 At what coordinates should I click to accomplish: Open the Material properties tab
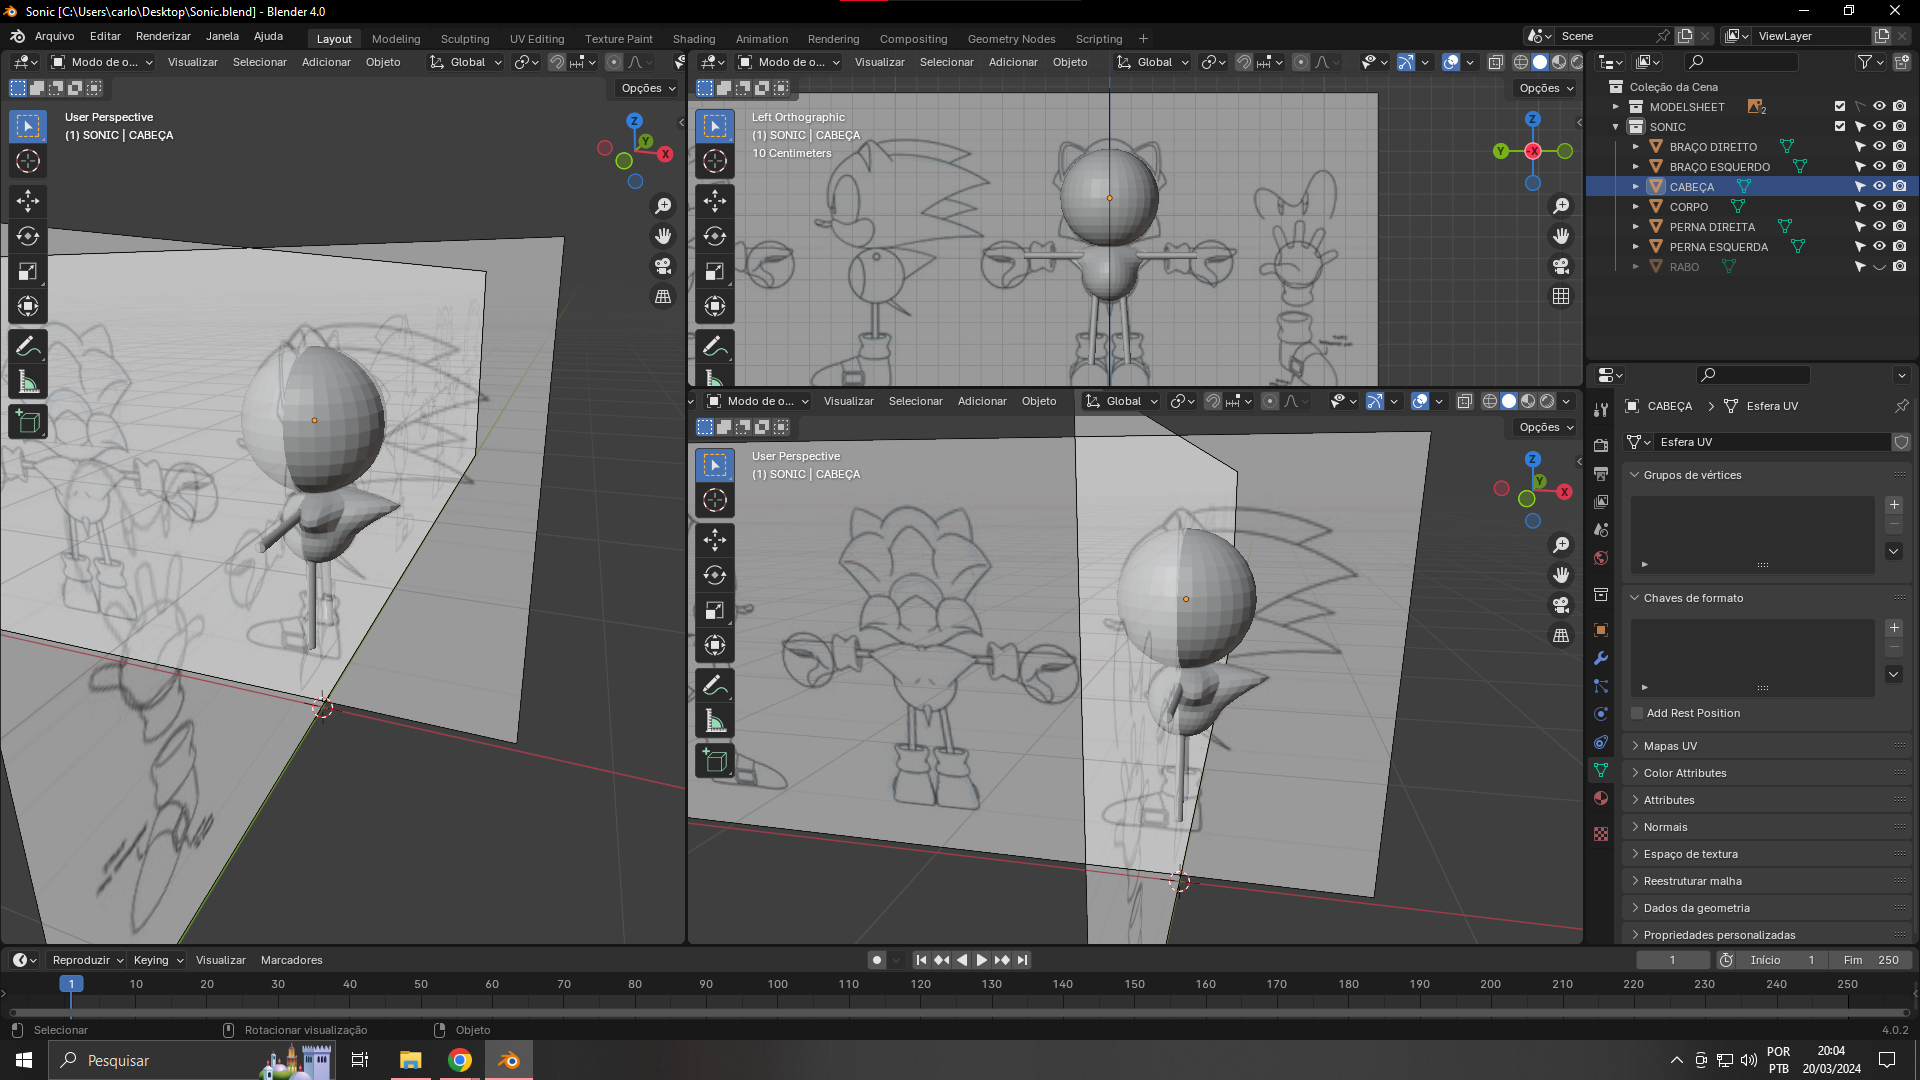[1601, 798]
